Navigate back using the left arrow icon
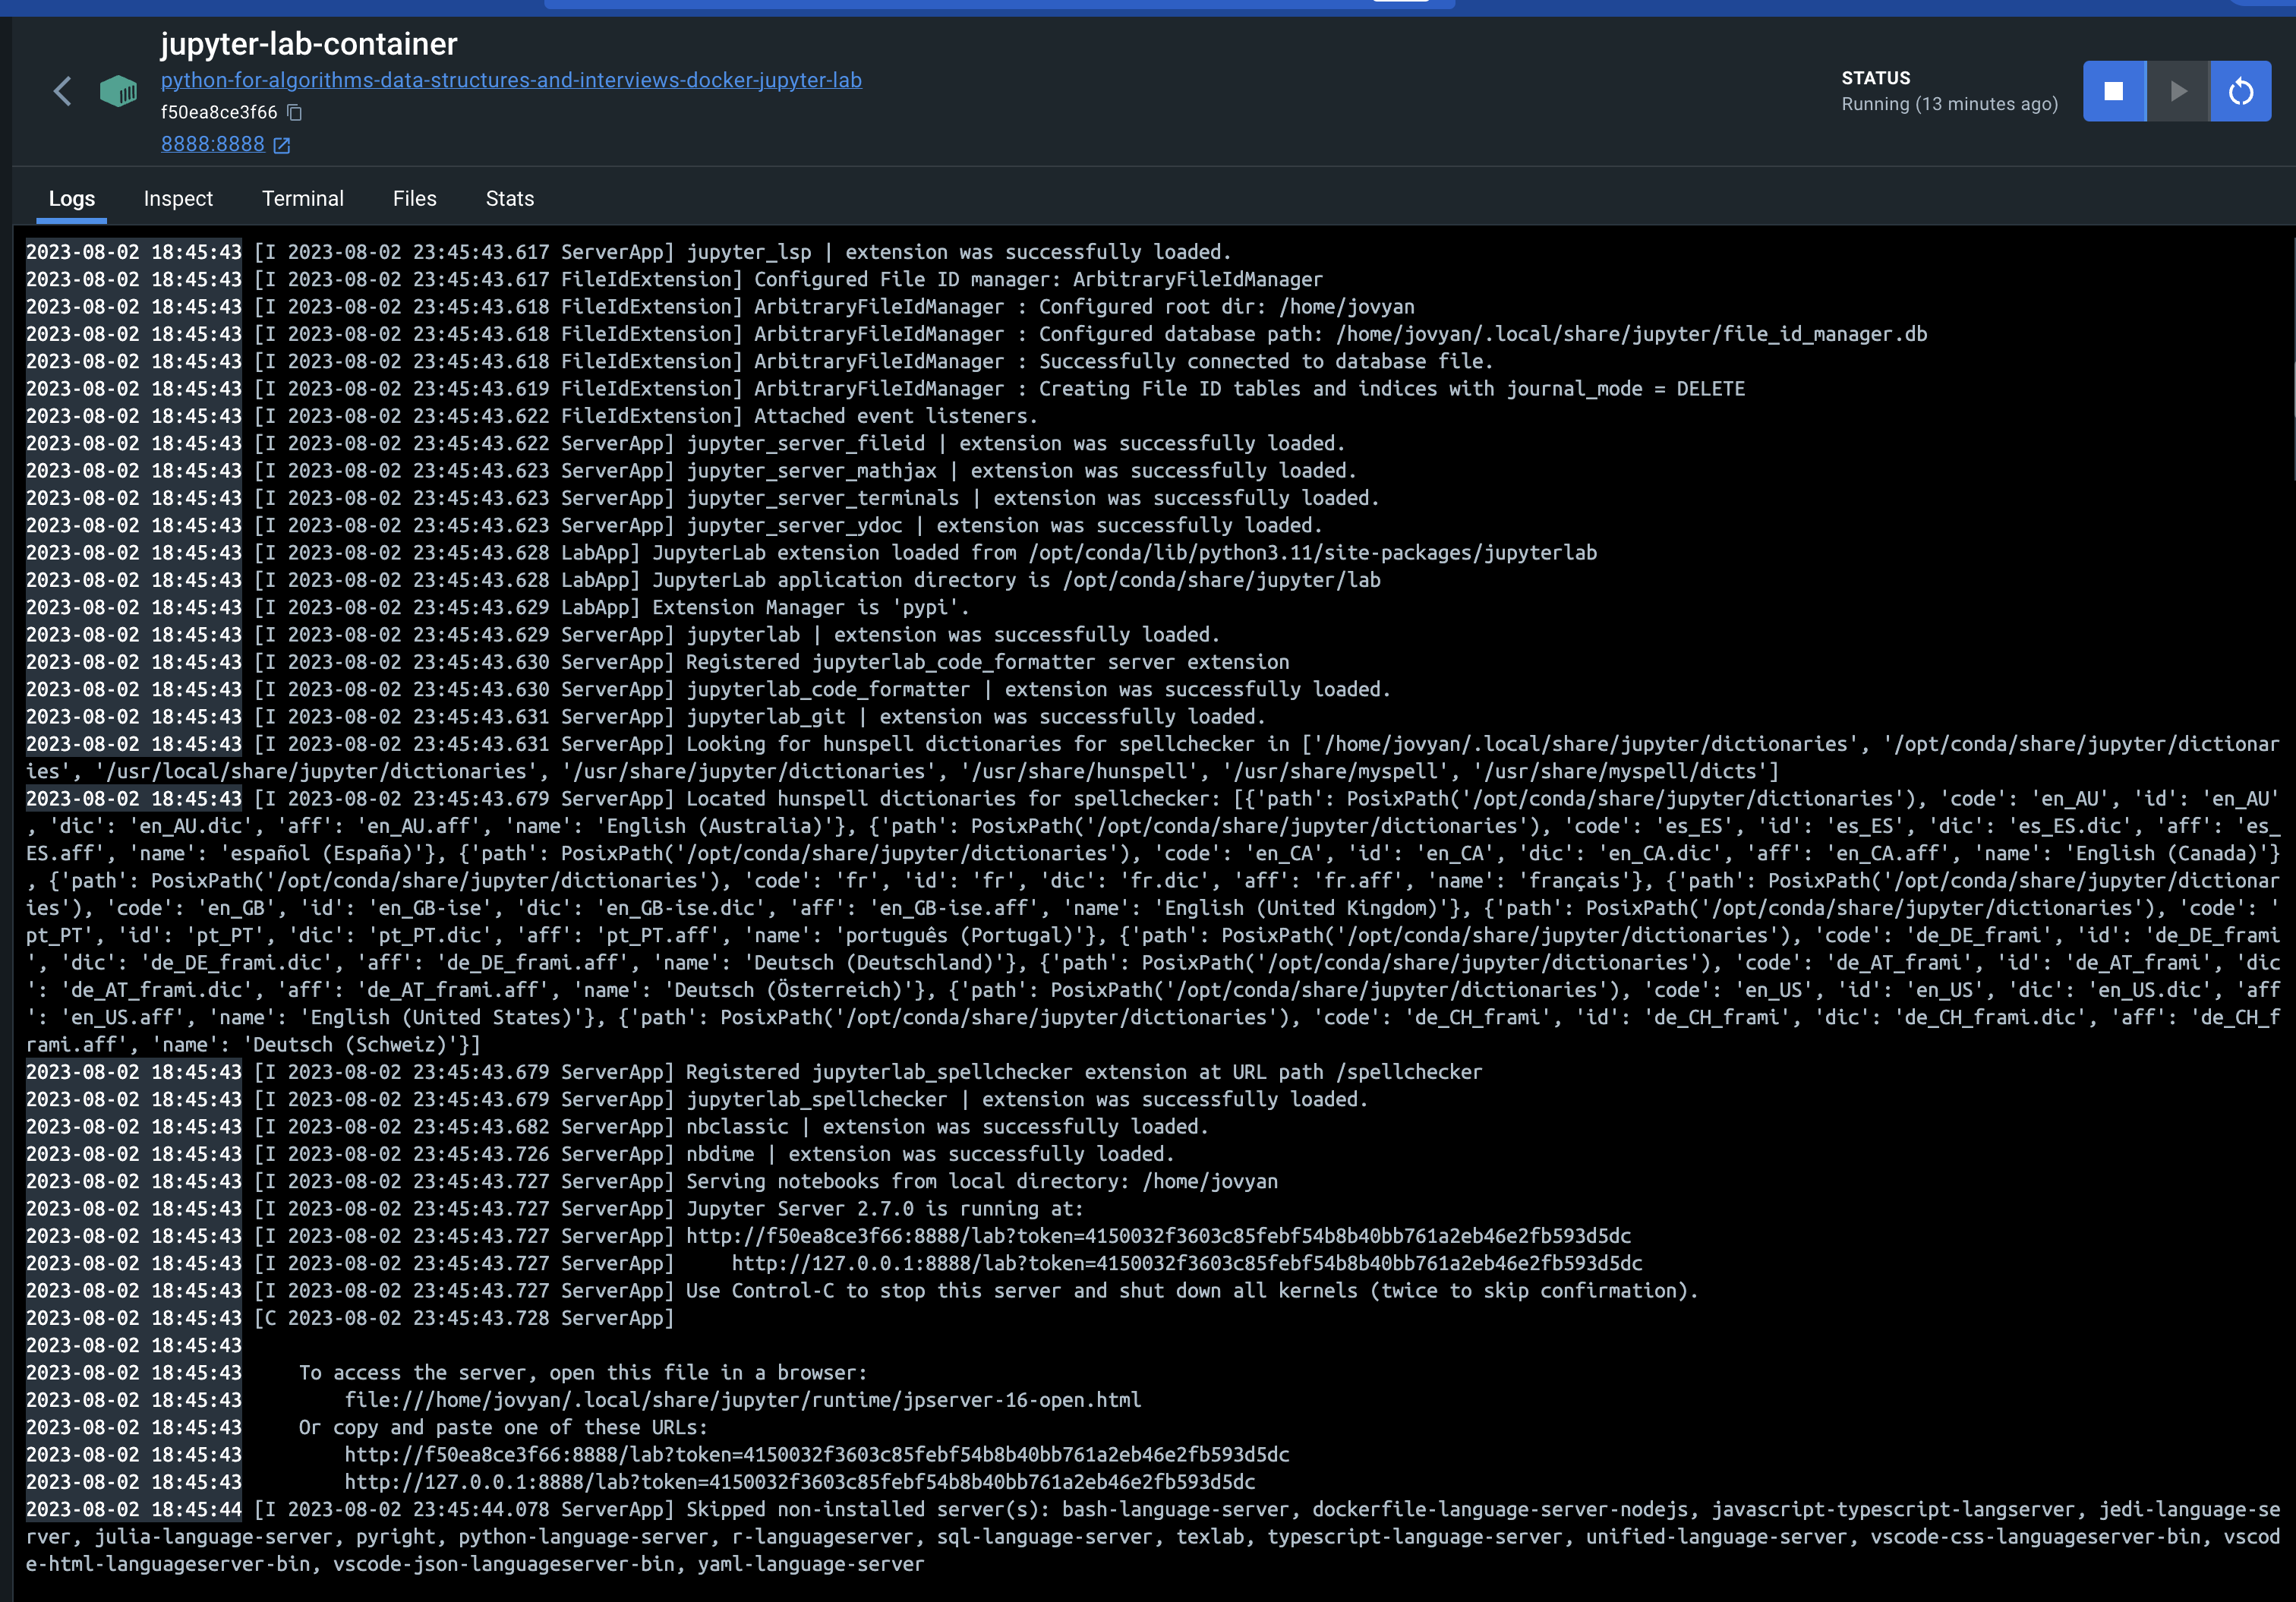 62,90
